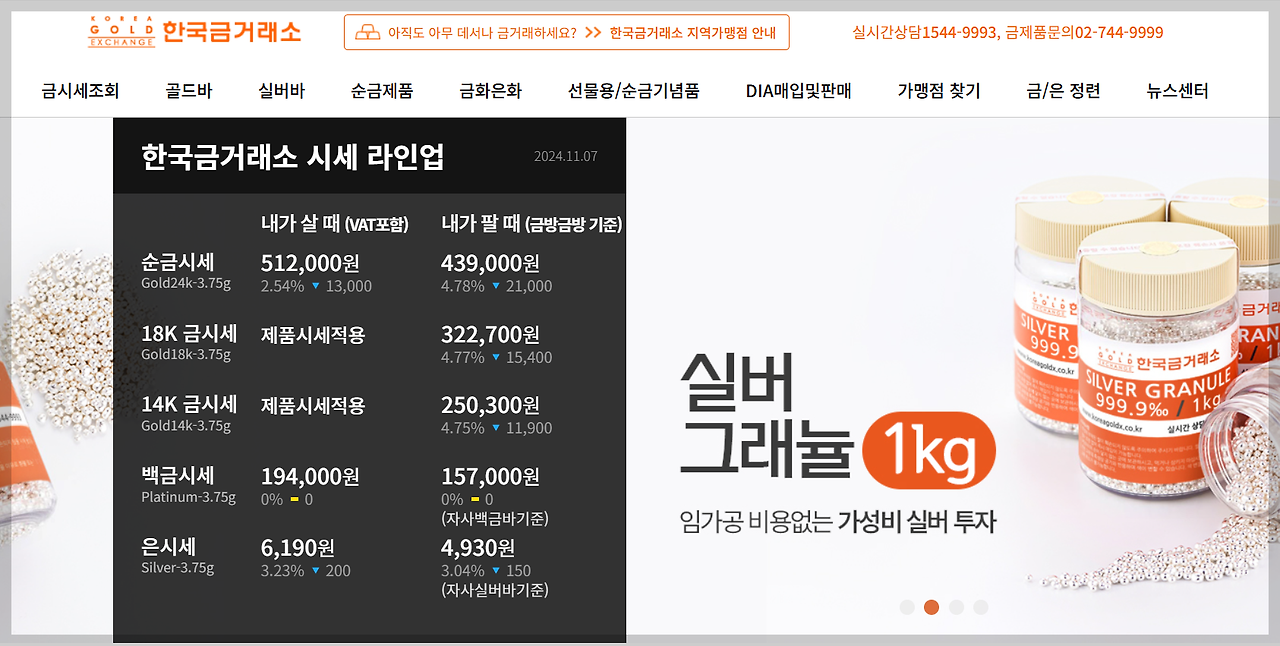Click the gold sell price 439,000원

click(x=490, y=263)
